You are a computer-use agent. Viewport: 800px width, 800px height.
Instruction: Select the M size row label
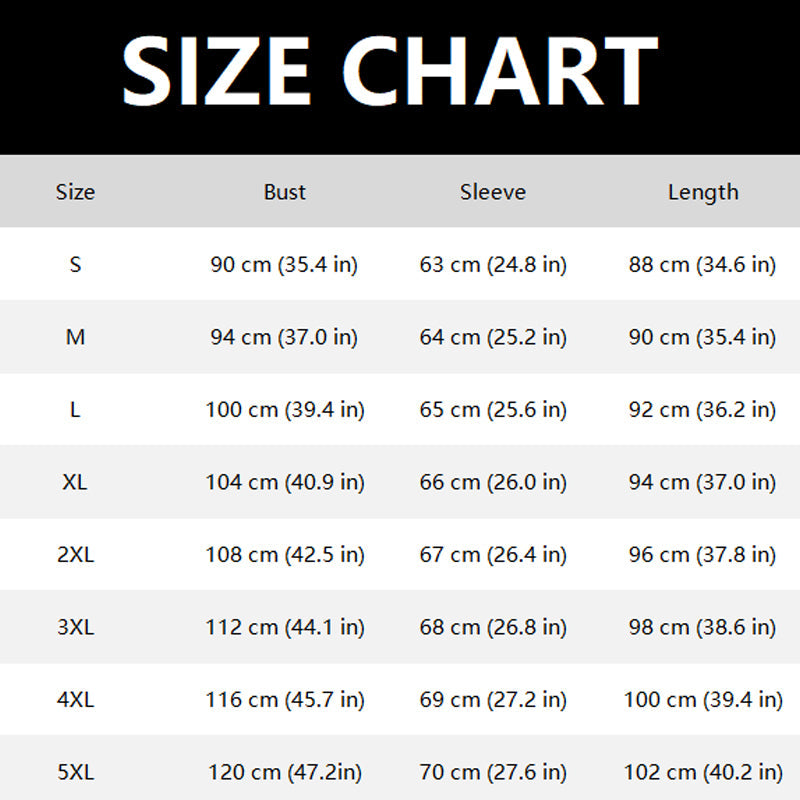(x=75, y=338)
